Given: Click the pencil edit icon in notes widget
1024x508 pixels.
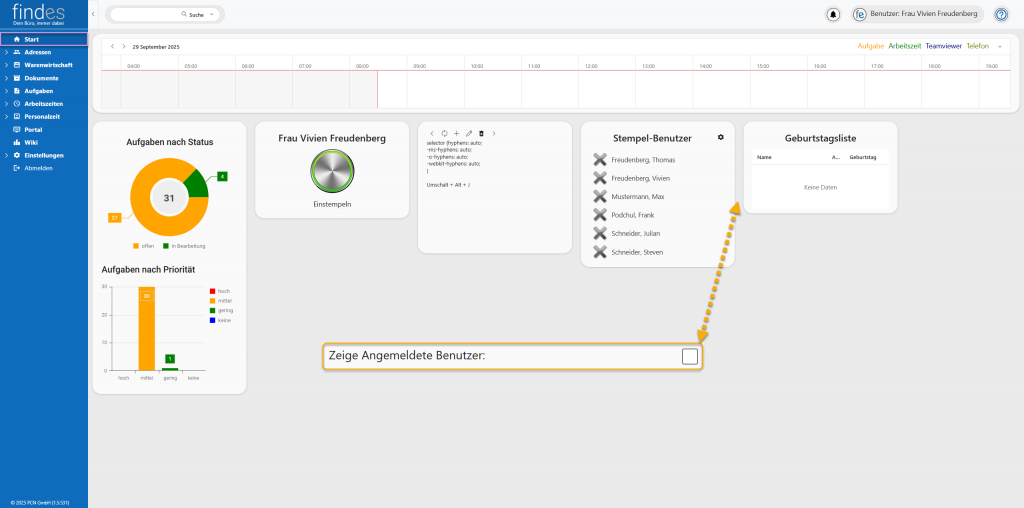Looking at the screenshot, I should tap(469, 133).
